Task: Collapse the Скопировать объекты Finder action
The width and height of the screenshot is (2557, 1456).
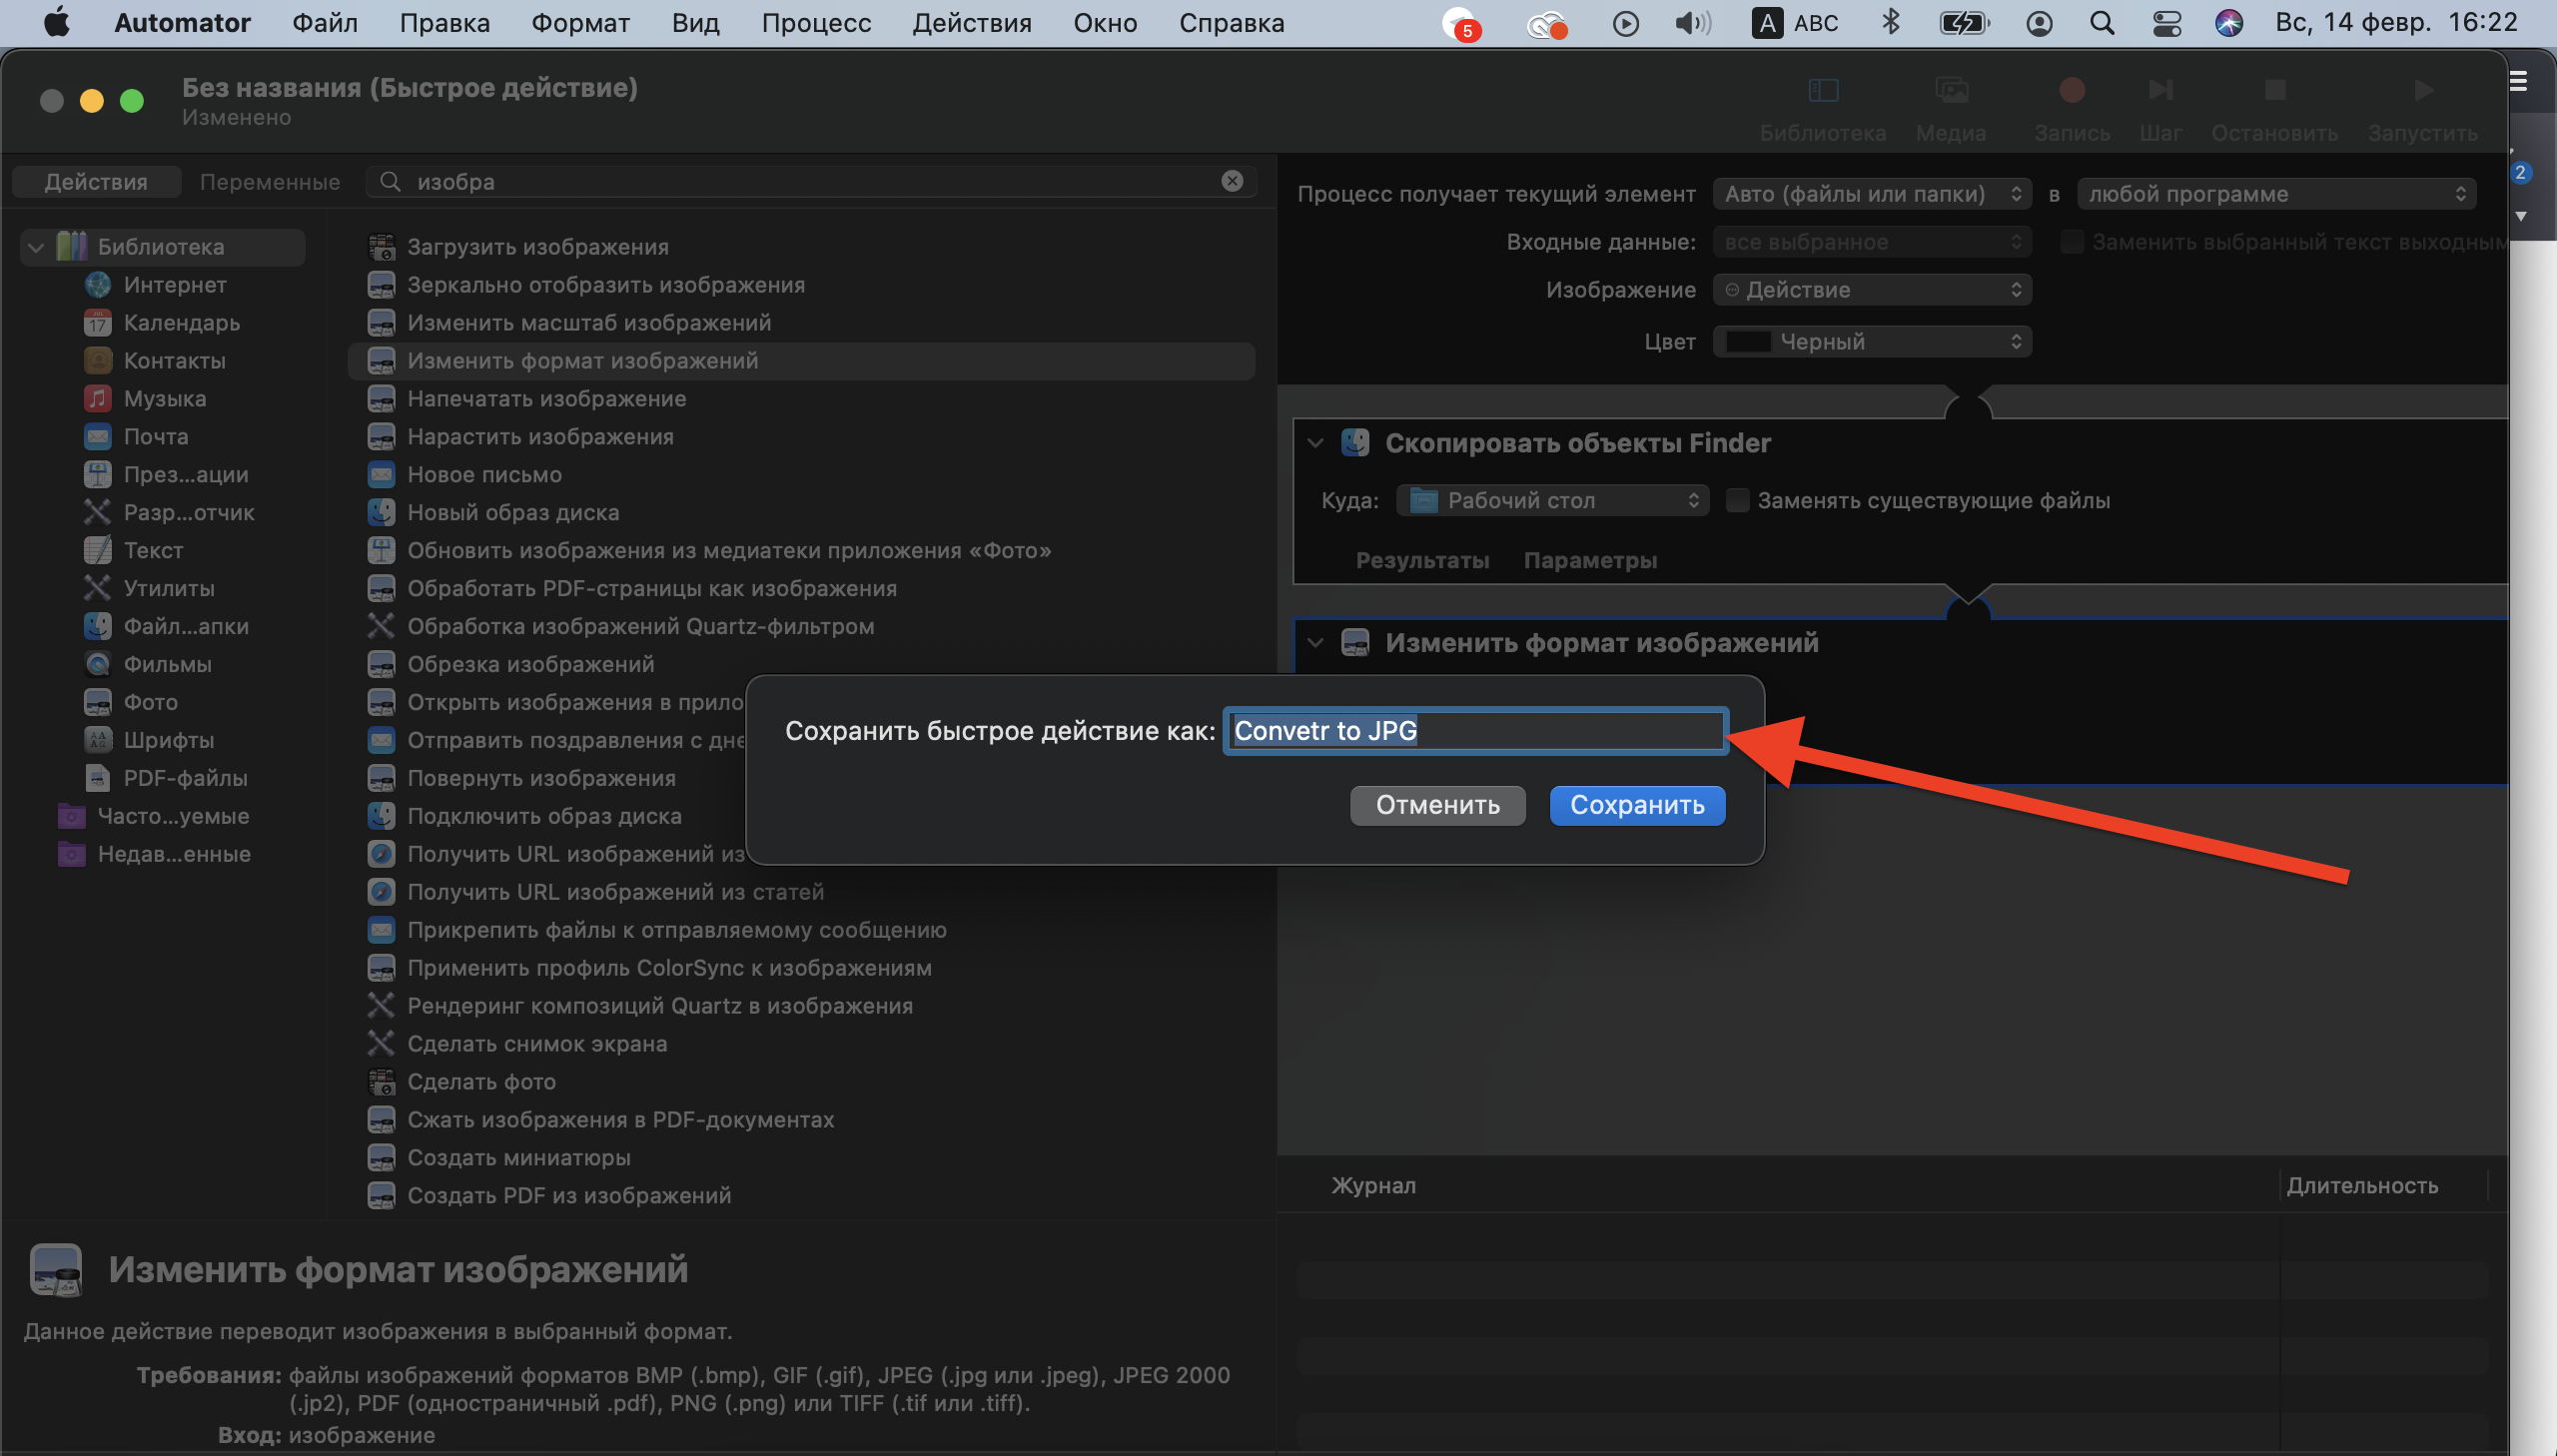Action: [1316, 443]
